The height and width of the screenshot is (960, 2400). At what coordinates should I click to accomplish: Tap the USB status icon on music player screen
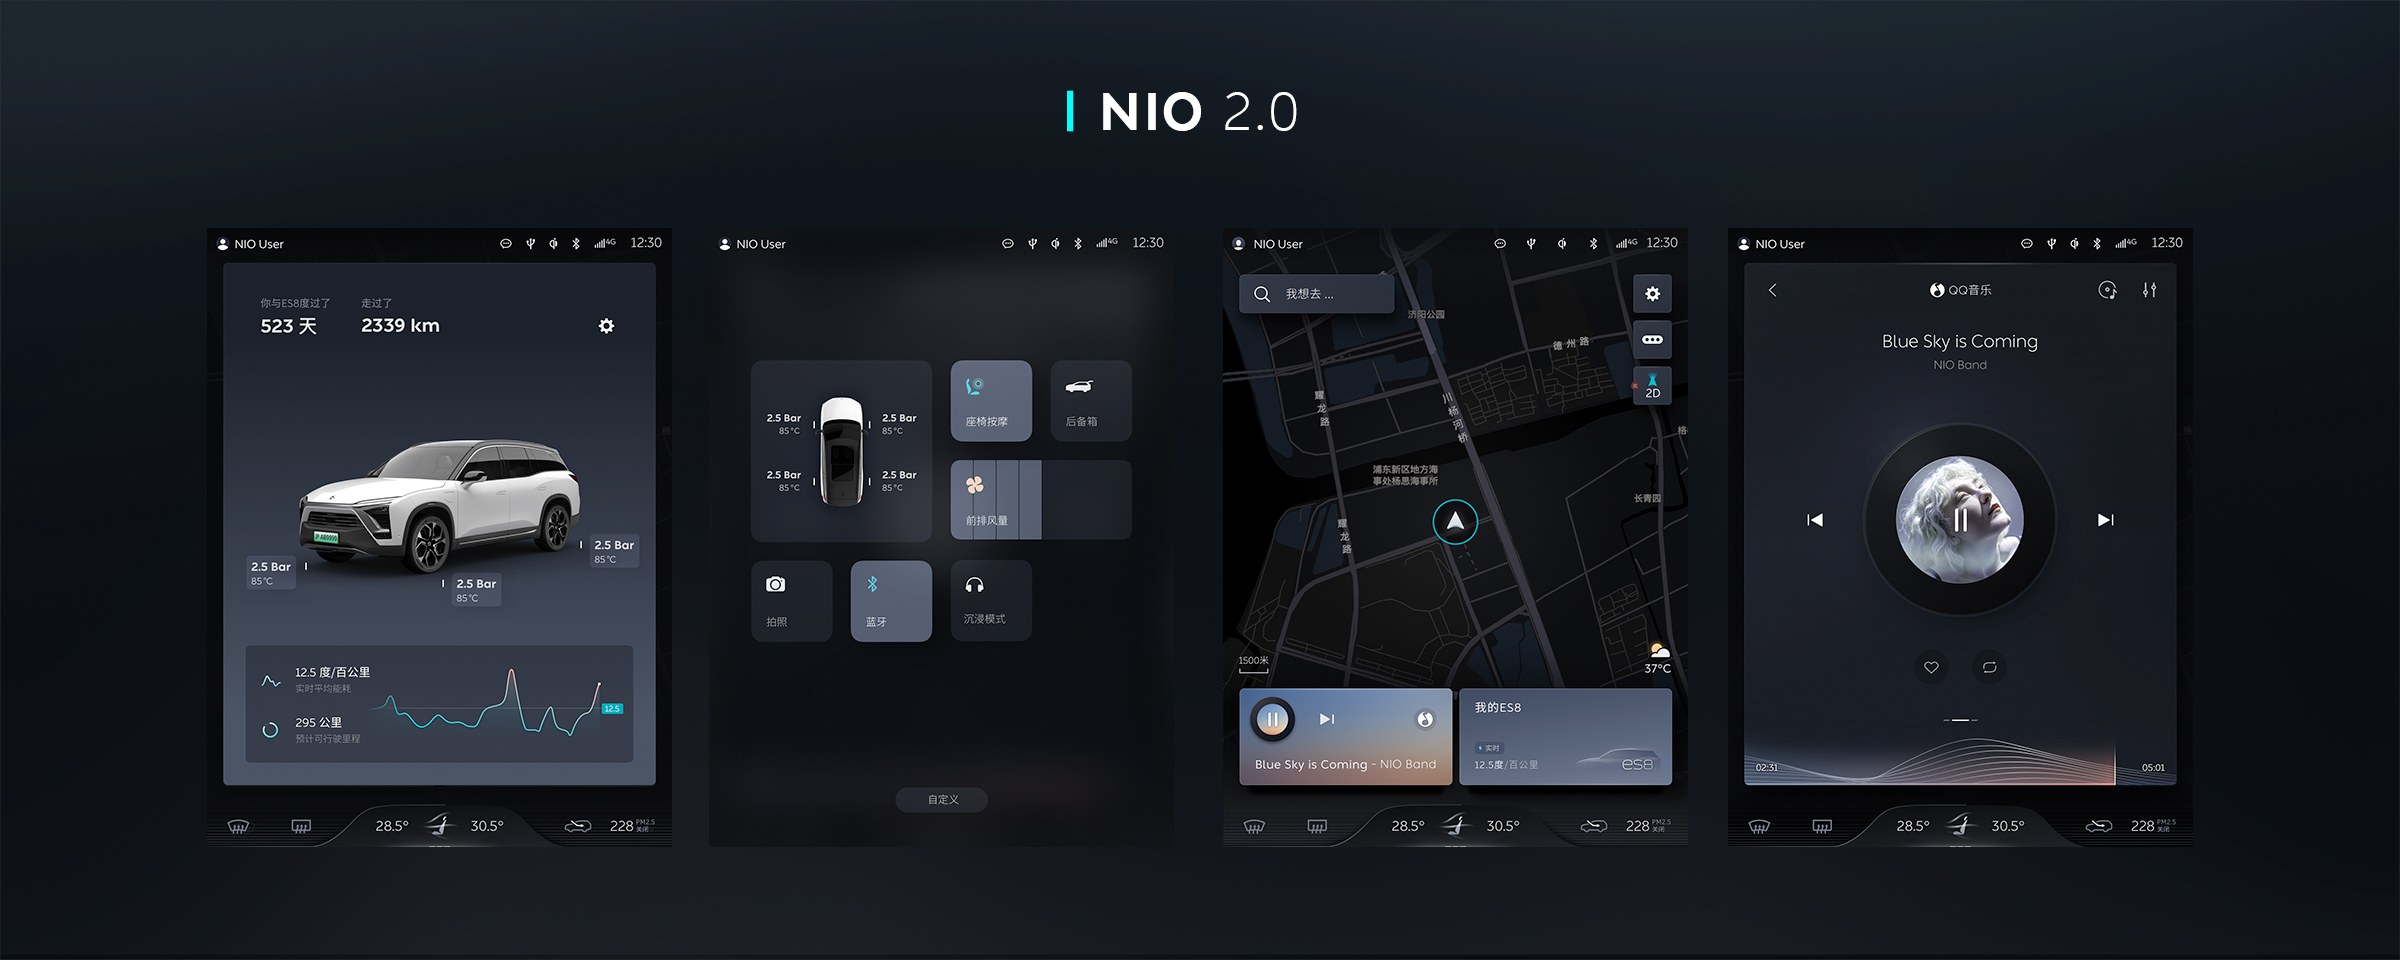2051,243
